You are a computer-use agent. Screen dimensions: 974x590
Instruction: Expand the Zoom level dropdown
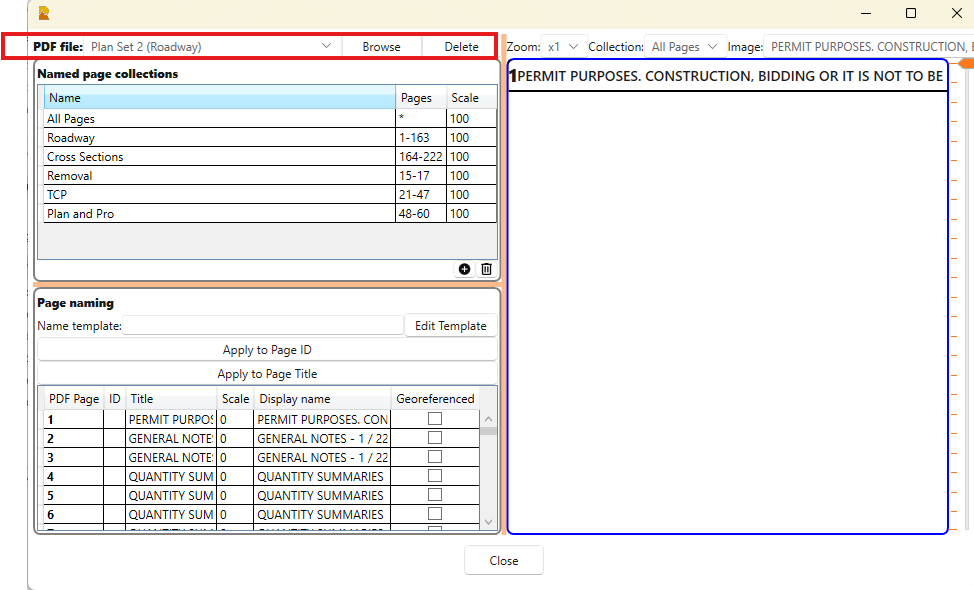pyautogui.click(x=564, y=47)
